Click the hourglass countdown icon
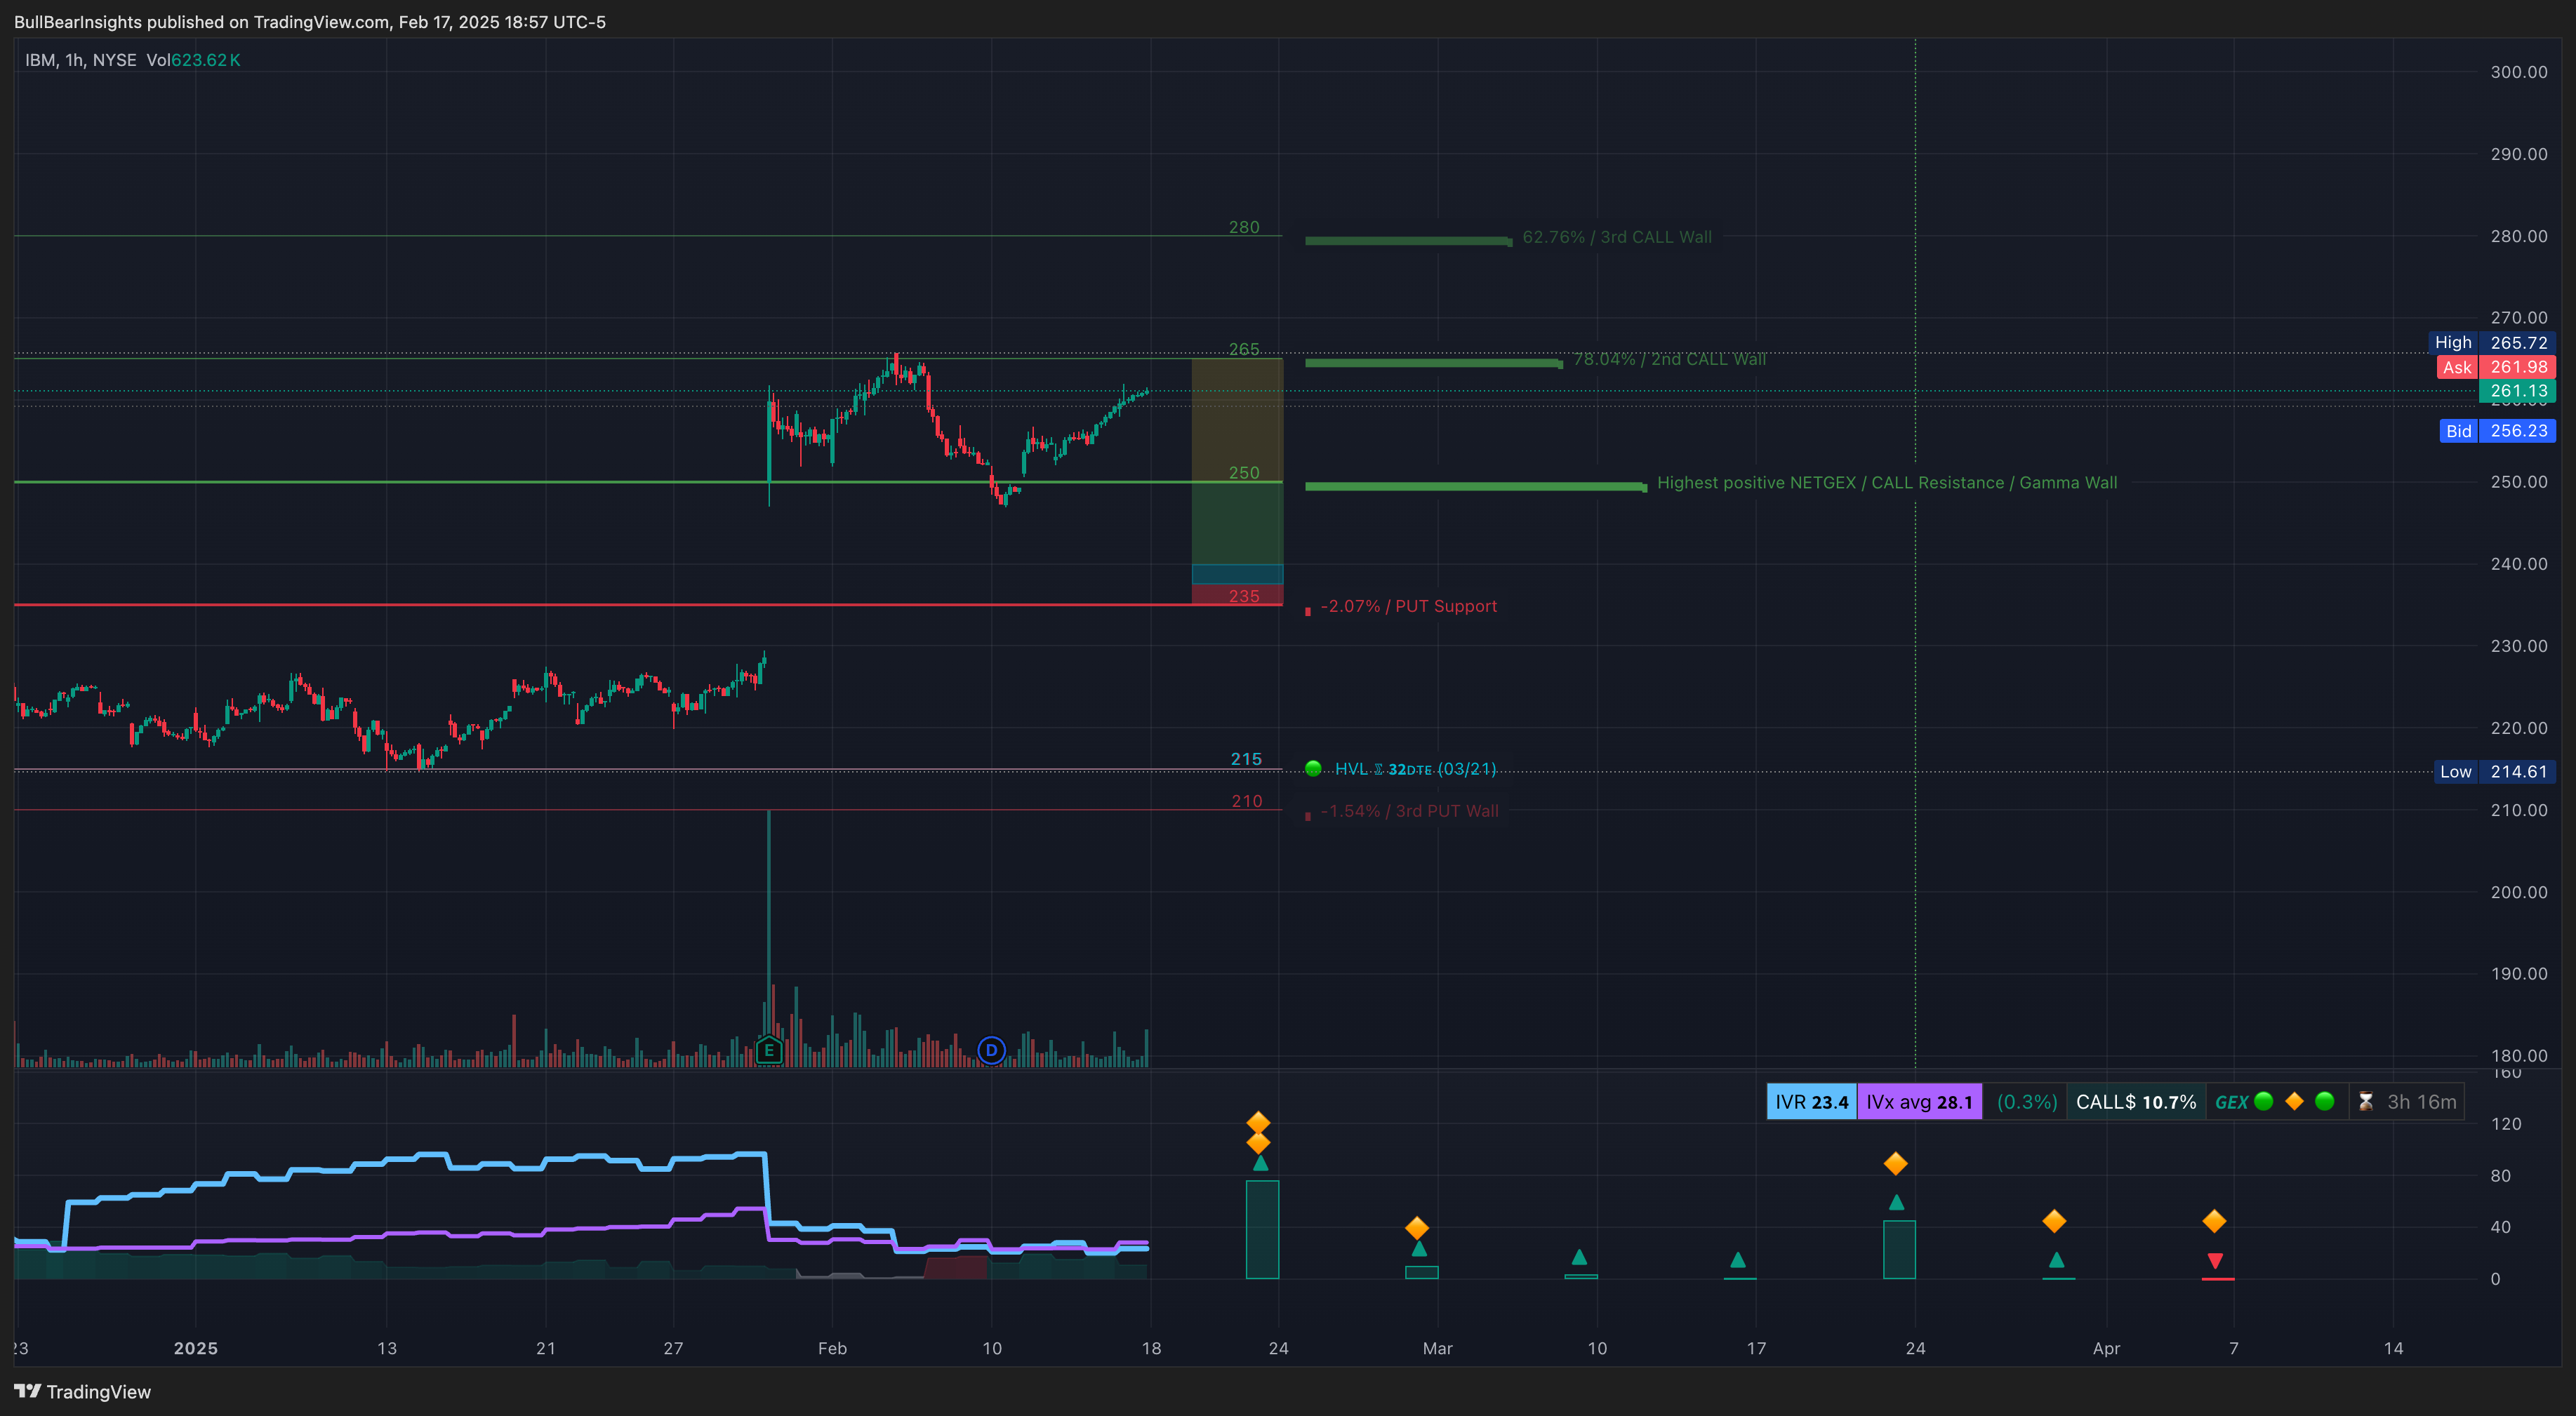Image resolution: width=2576 pixels, height=1416 pixels. pyautogui.click(x=2365, y=1102)
